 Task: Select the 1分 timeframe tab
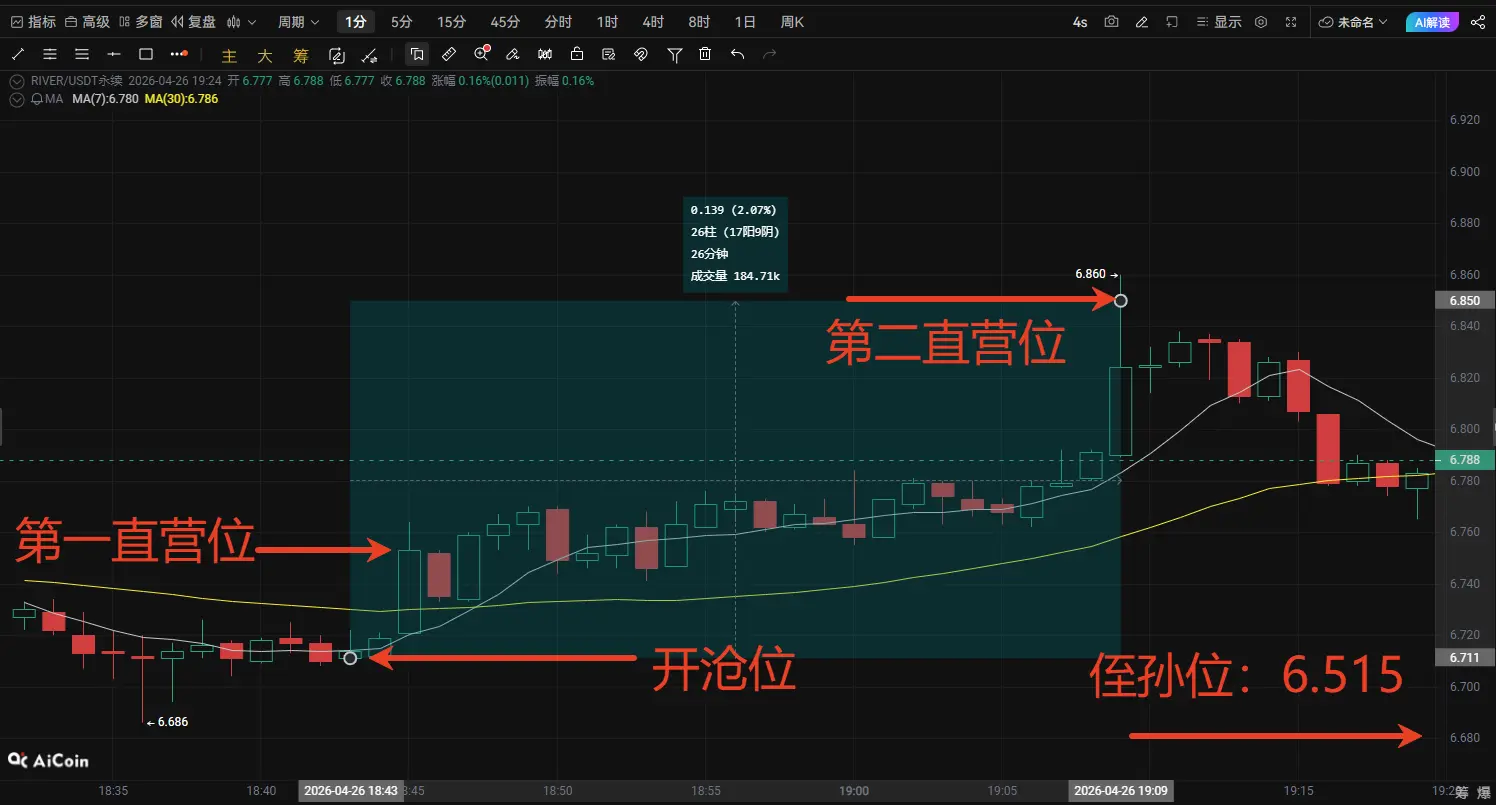[355, 22]
